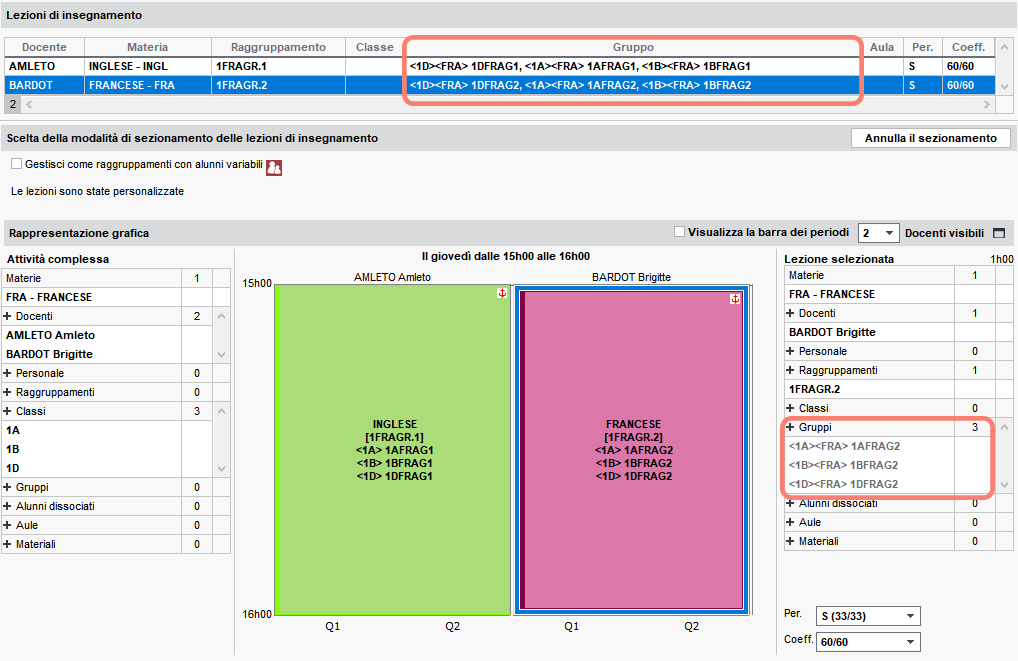Sort lessons by Materia column header

tap(147, 47)
